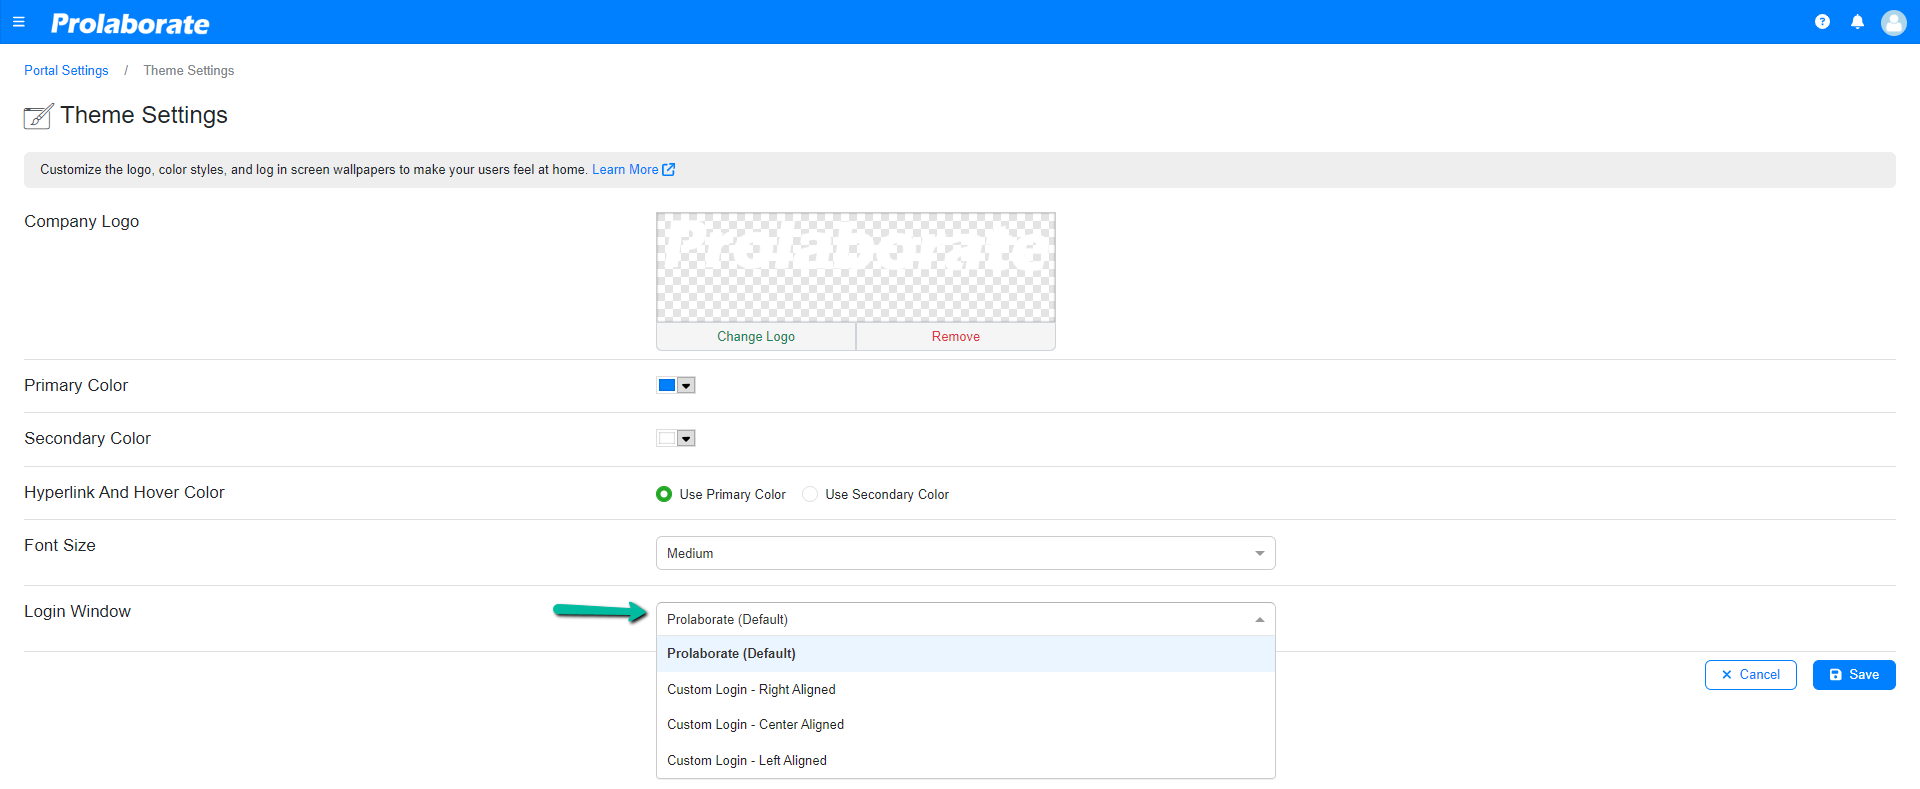Screen dimensions: 1920x789
Task: Click the company logo preview image
Action: coord(856,267)
